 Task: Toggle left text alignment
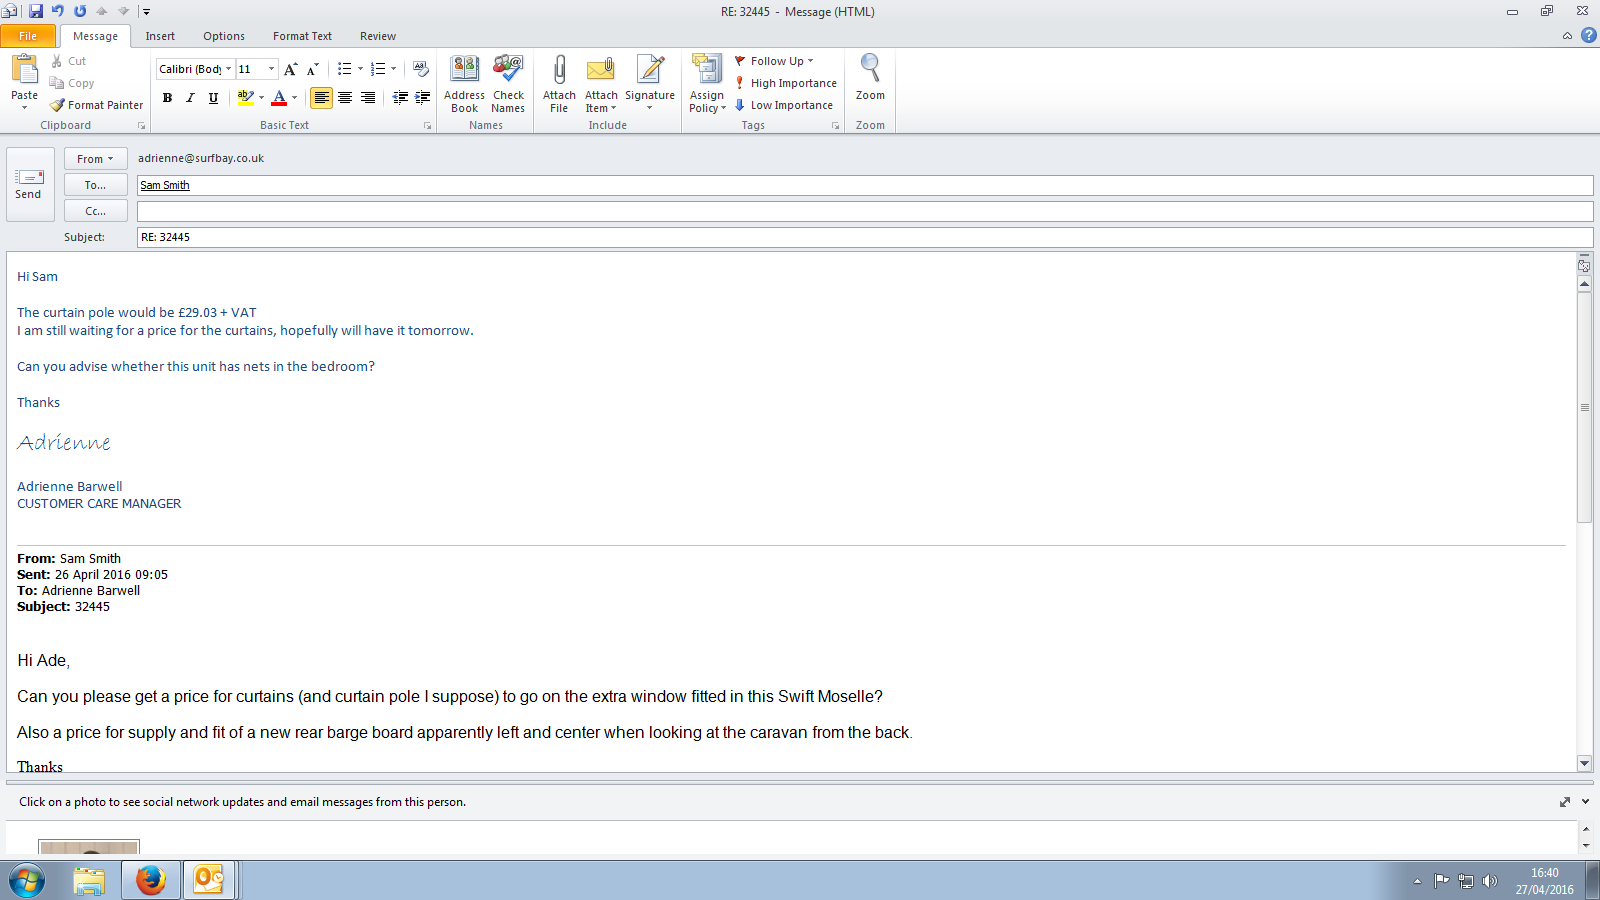[x=321, y=97]
